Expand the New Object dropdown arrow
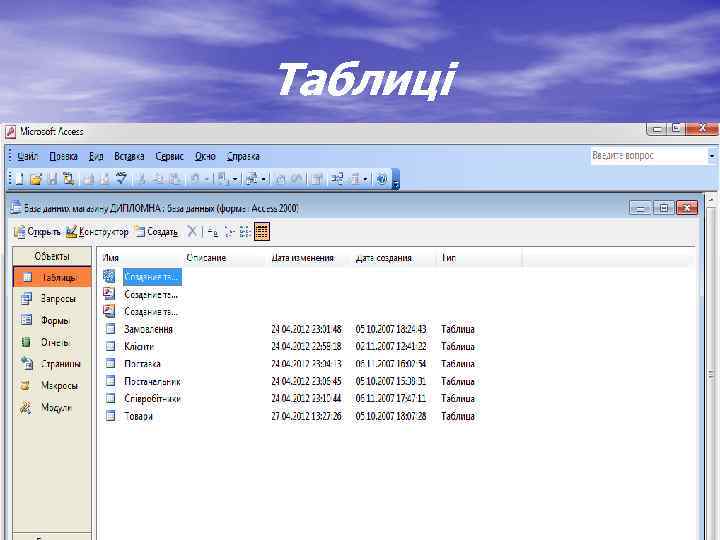Screen dimensions: 720x540 [366, 179]
